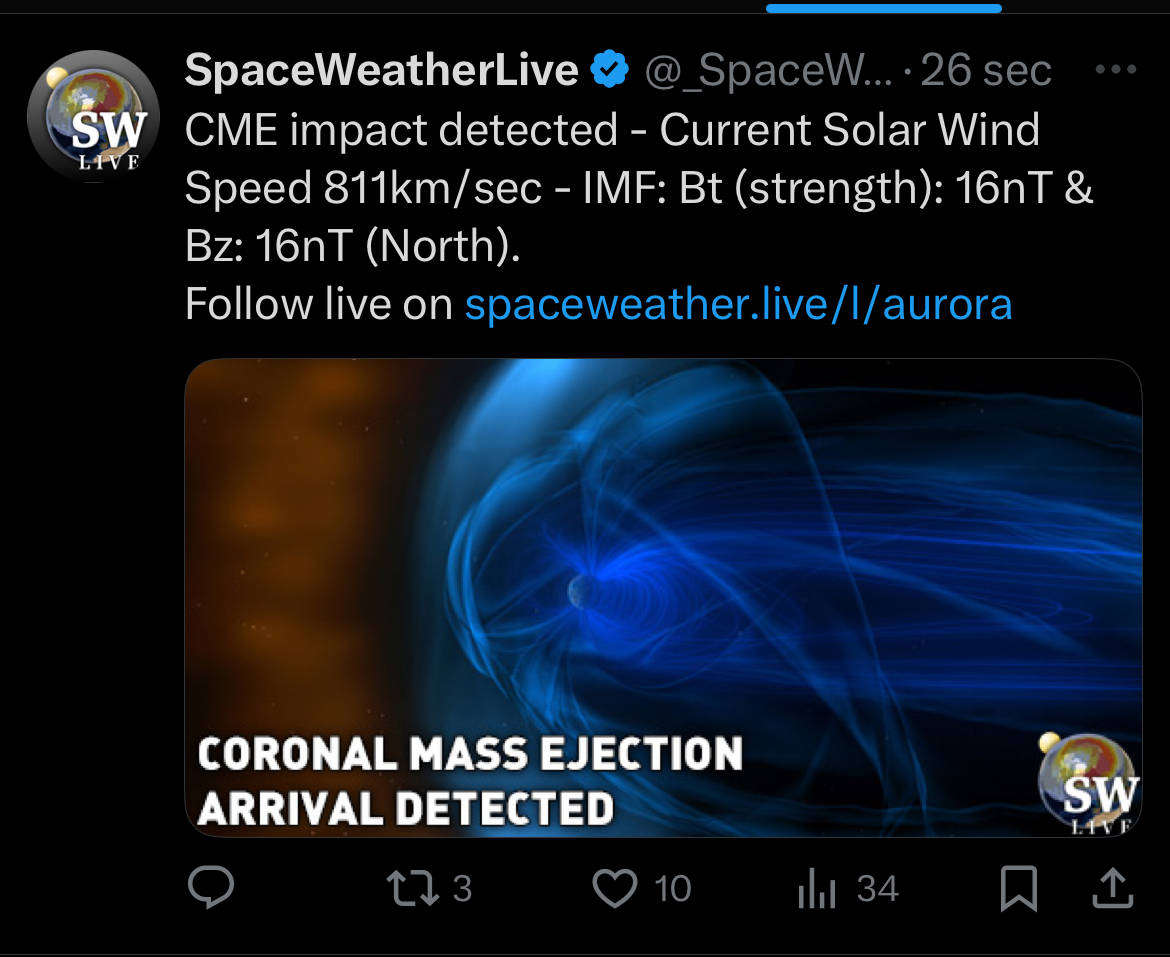Bookmark the SpaceWeatherLive tweet
The height and width of the screenshot is (957, 1170).
coord(1018,888)
